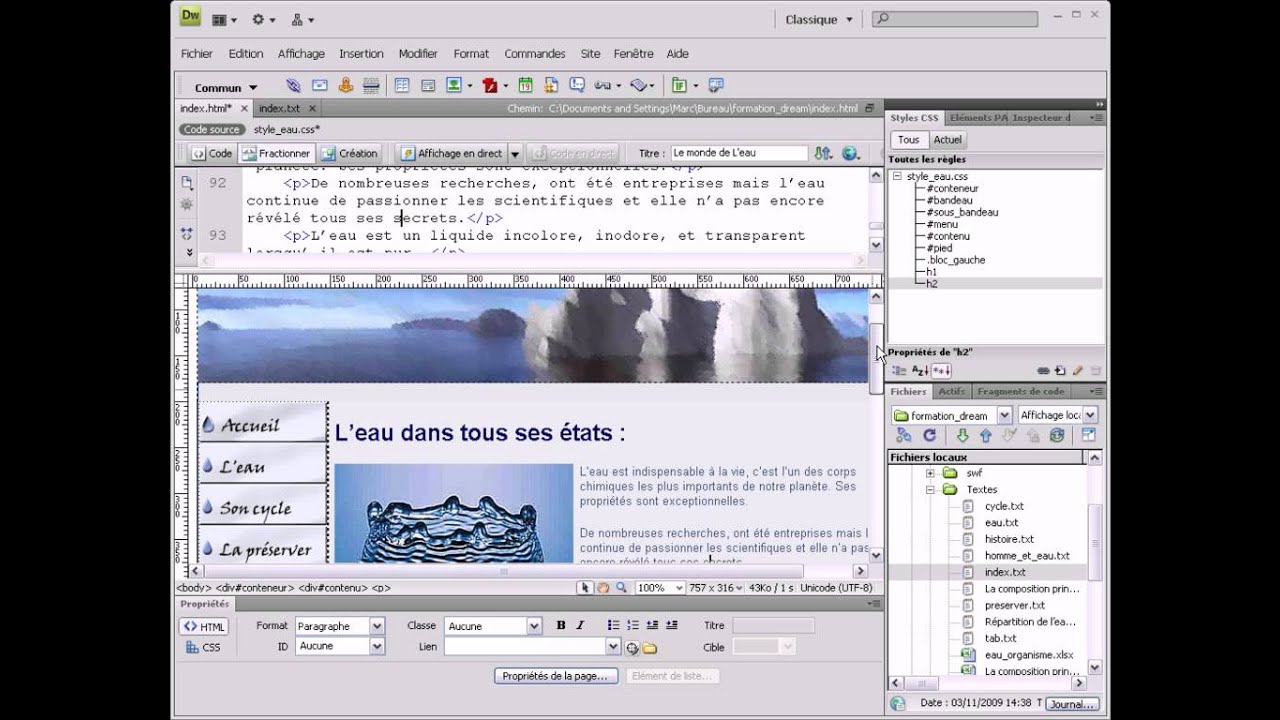The width and height of the screenshot is (1280, 720).
Task: Click the Comment insert icon
Action: pyautogui.click(x=577, y=85)
